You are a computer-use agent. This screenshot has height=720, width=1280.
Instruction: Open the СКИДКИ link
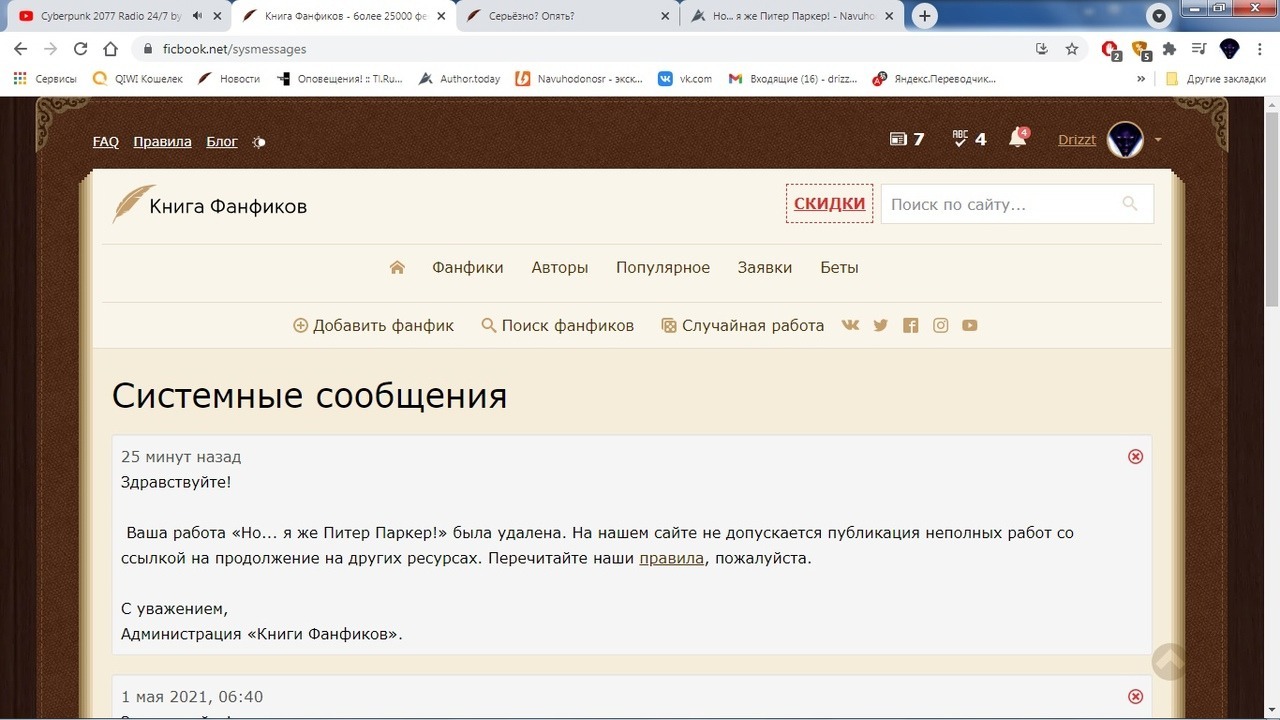(x=828, y=203)
